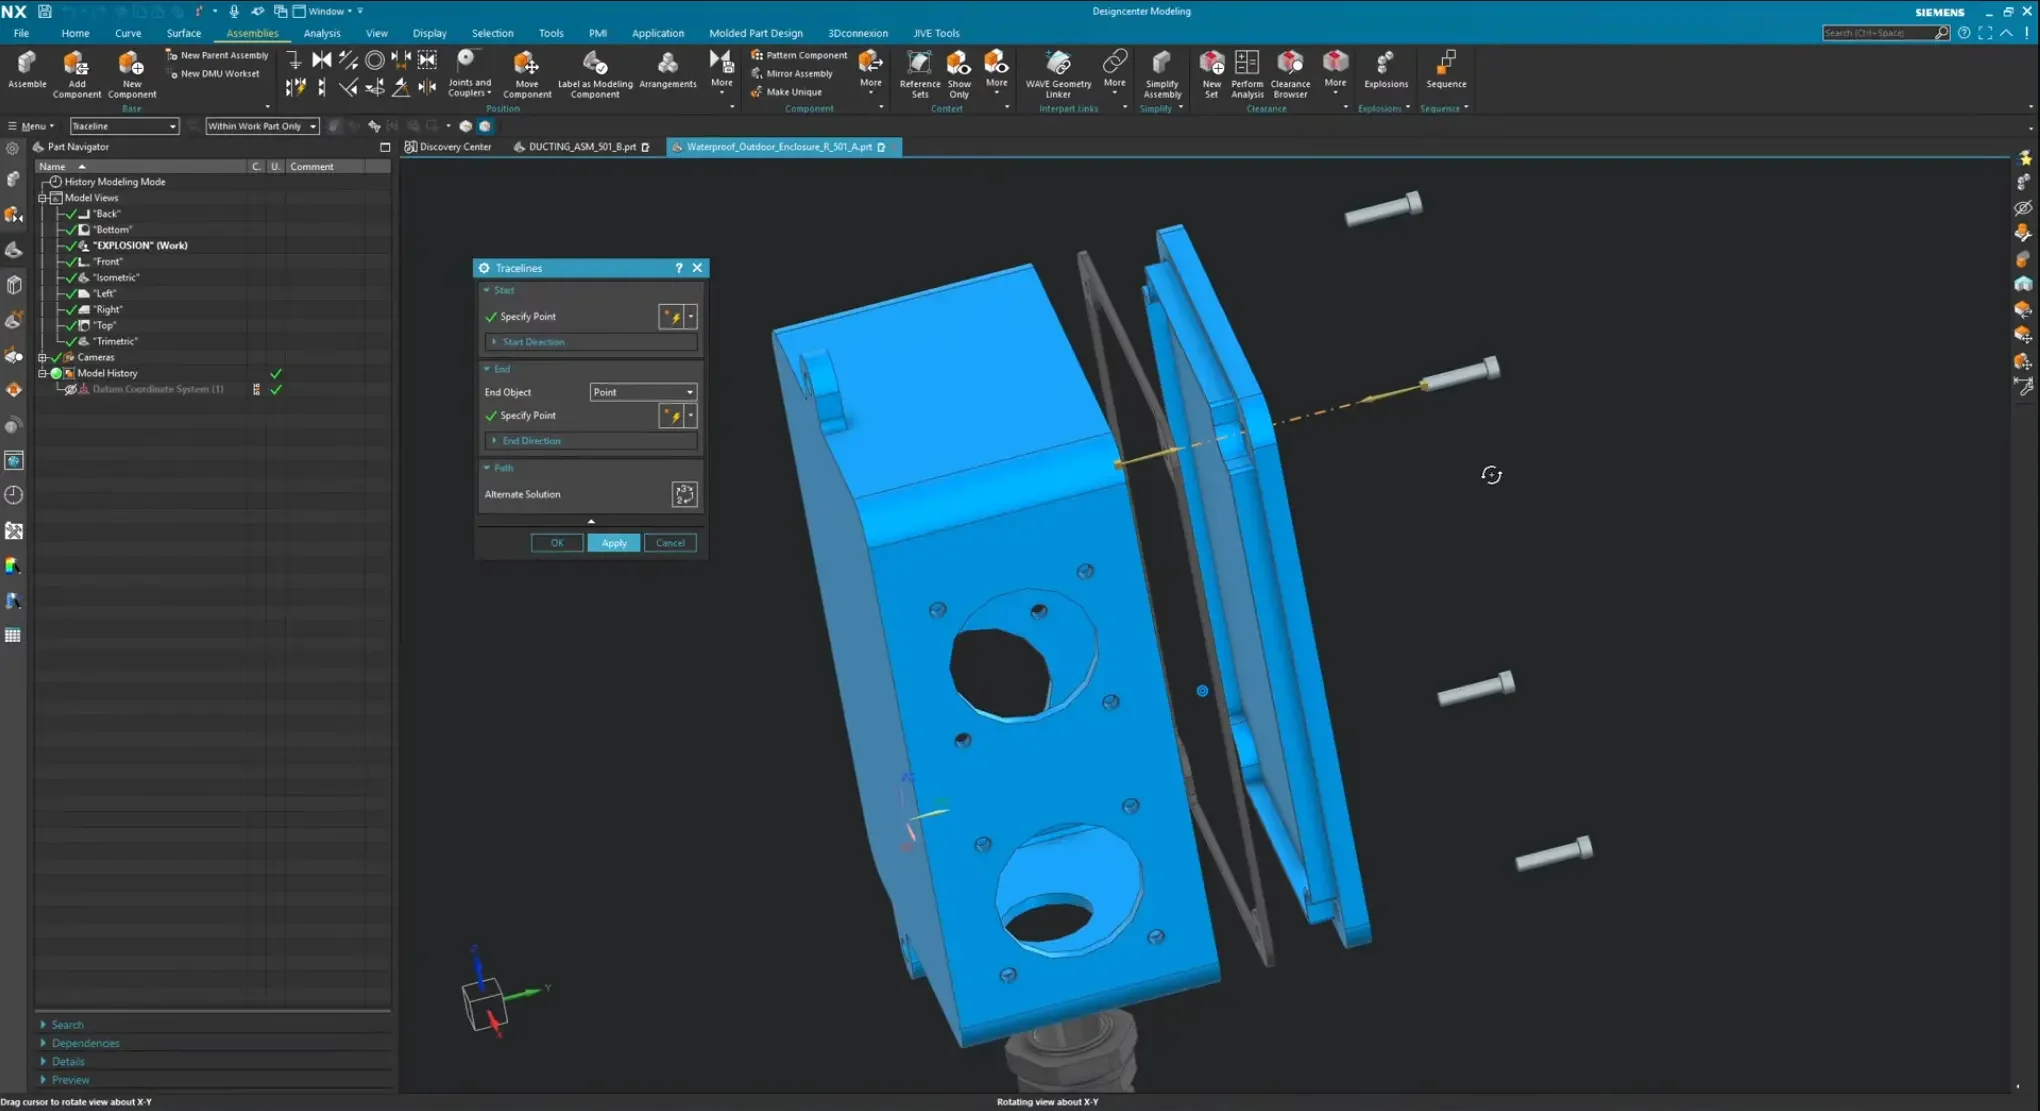Open More under the Clearance group
The image size is (2040, 1111).
click(1335, 72)
